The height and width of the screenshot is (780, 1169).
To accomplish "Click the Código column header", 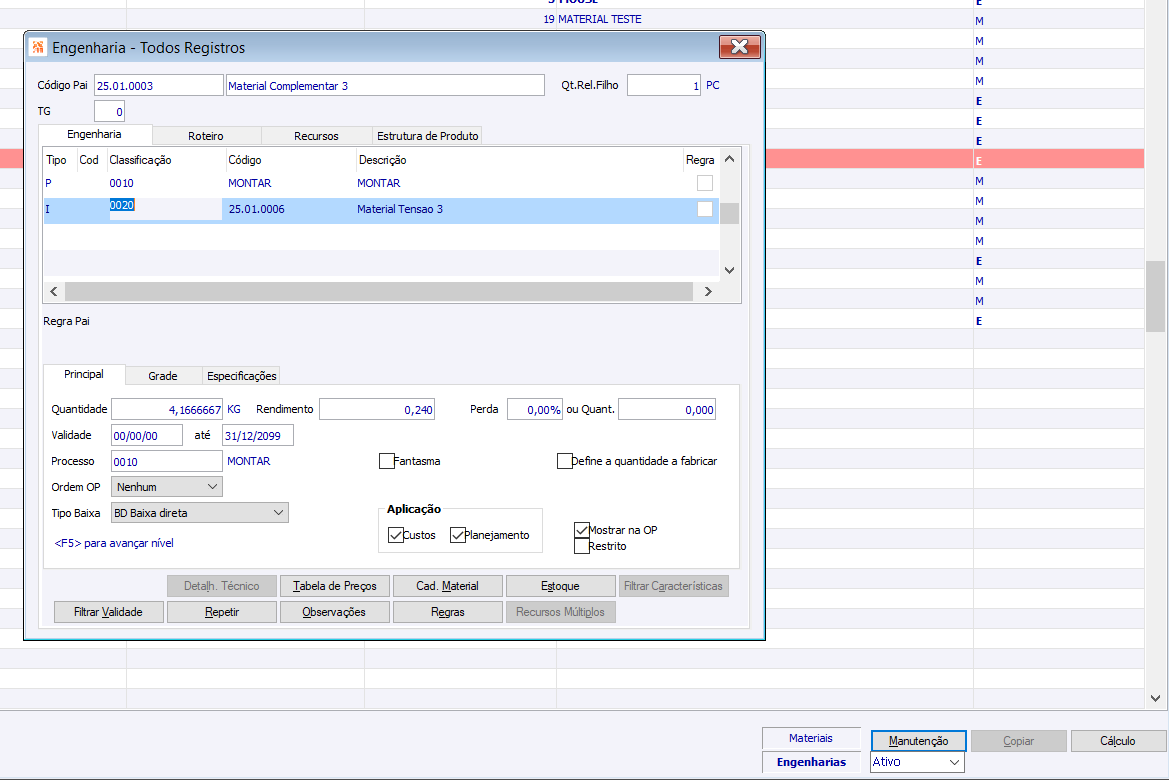I will point(245,160).
